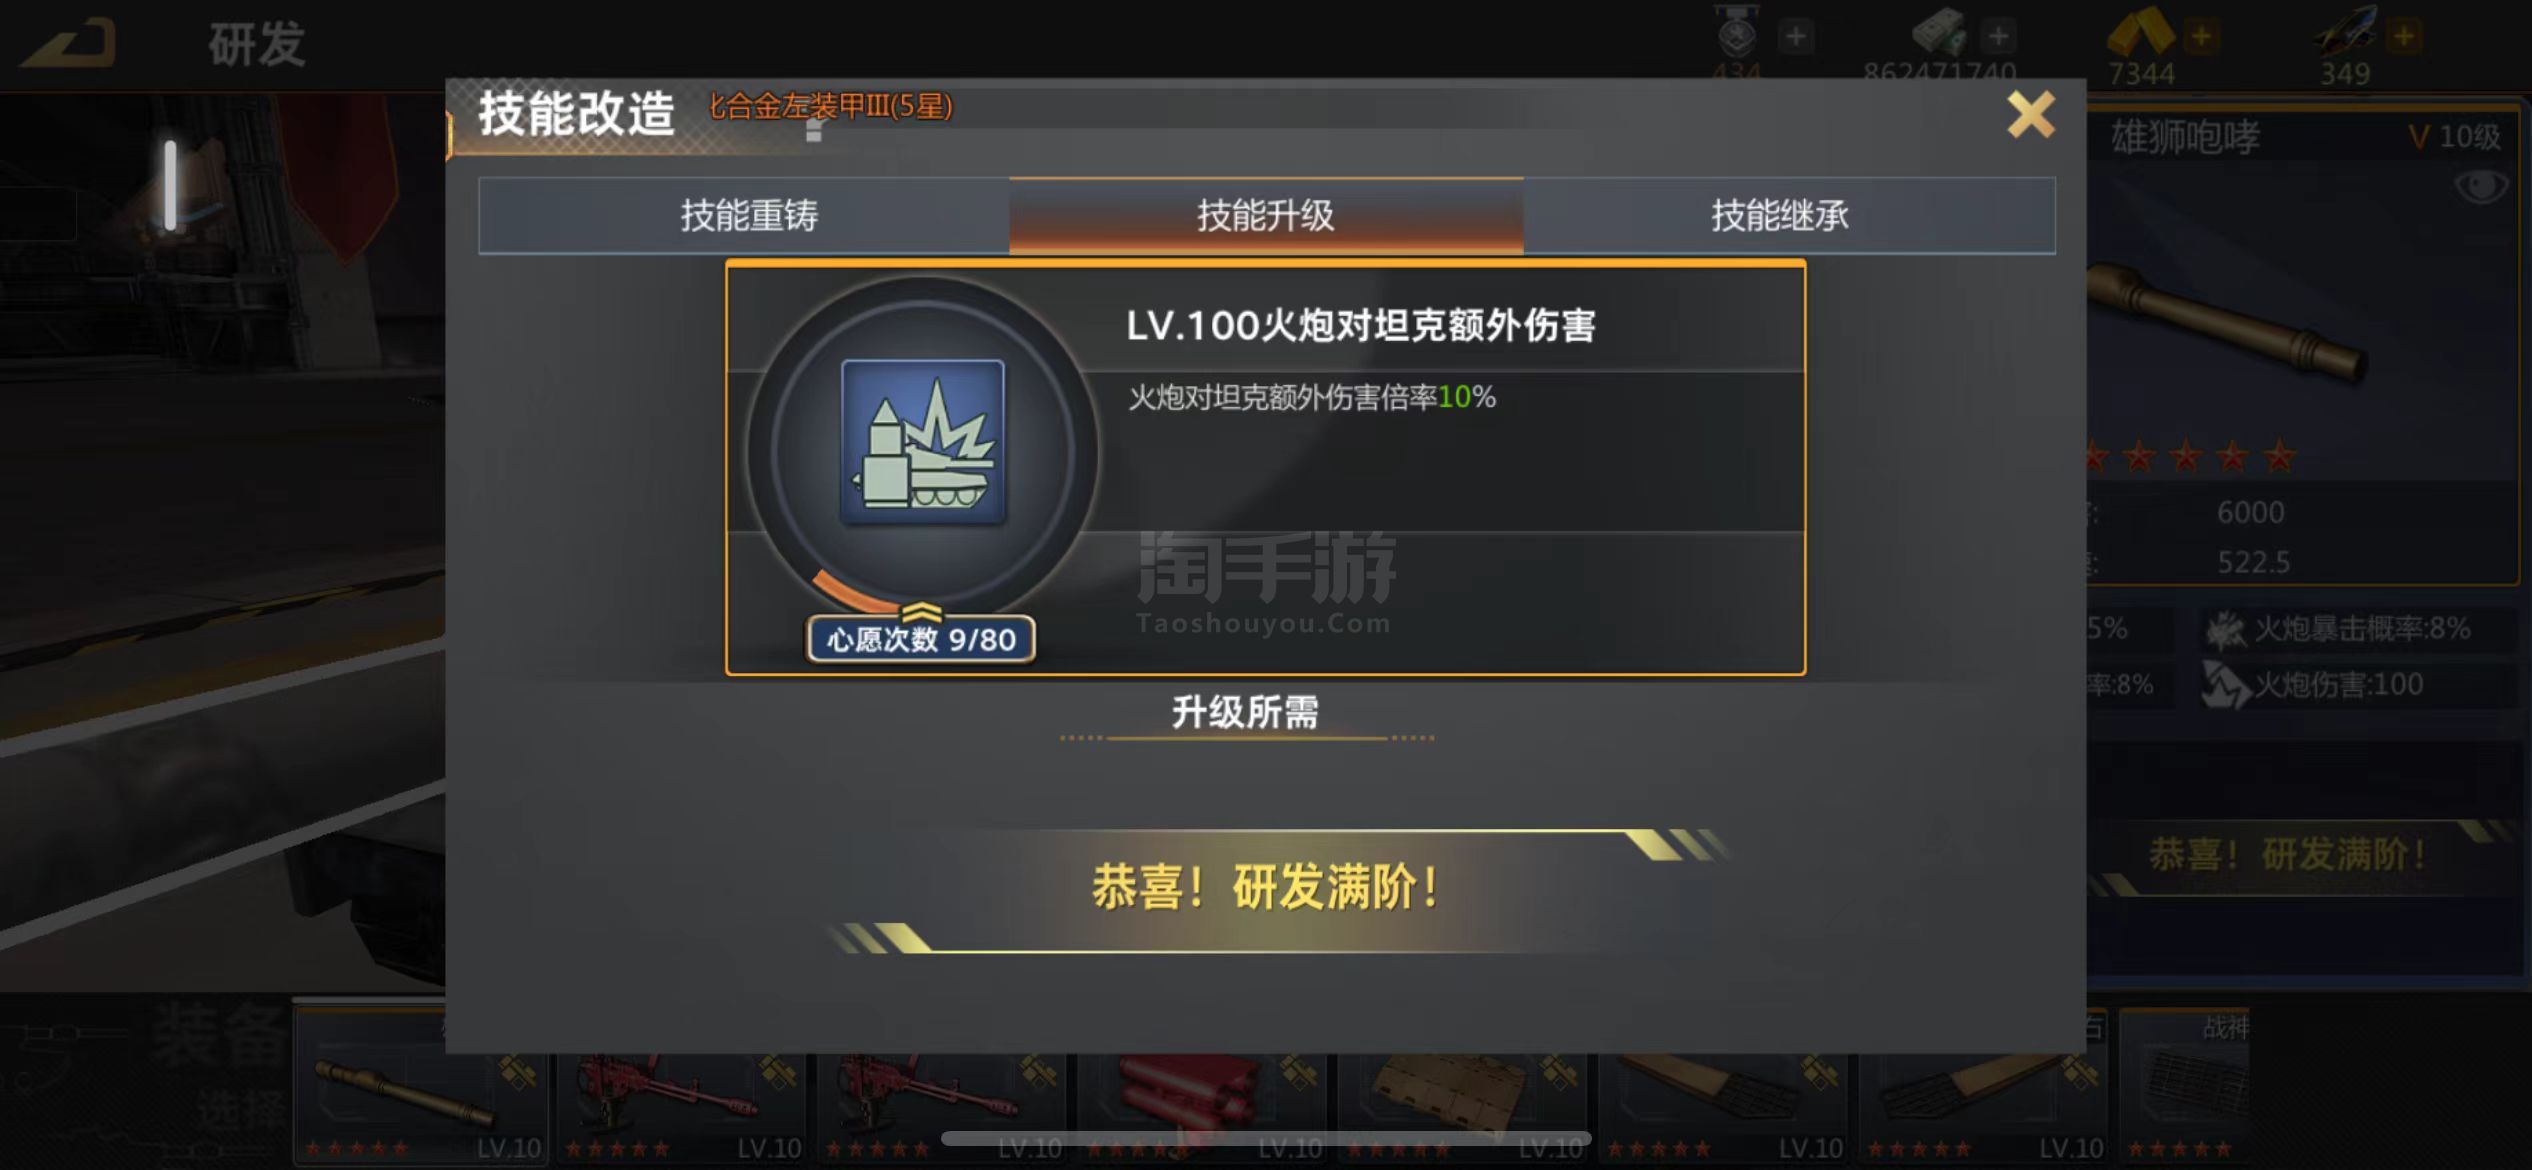Click the 火炮暴击概率 stat icon
Viewport: 2532px width, 1170px height.
(2226, 629)
